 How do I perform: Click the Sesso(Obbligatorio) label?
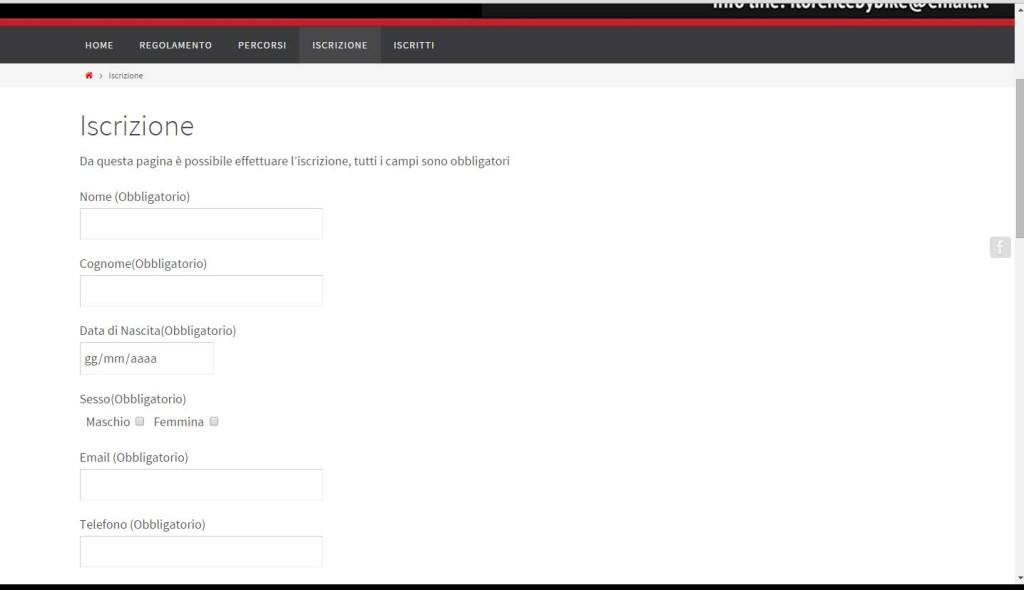tap(133, 399)
